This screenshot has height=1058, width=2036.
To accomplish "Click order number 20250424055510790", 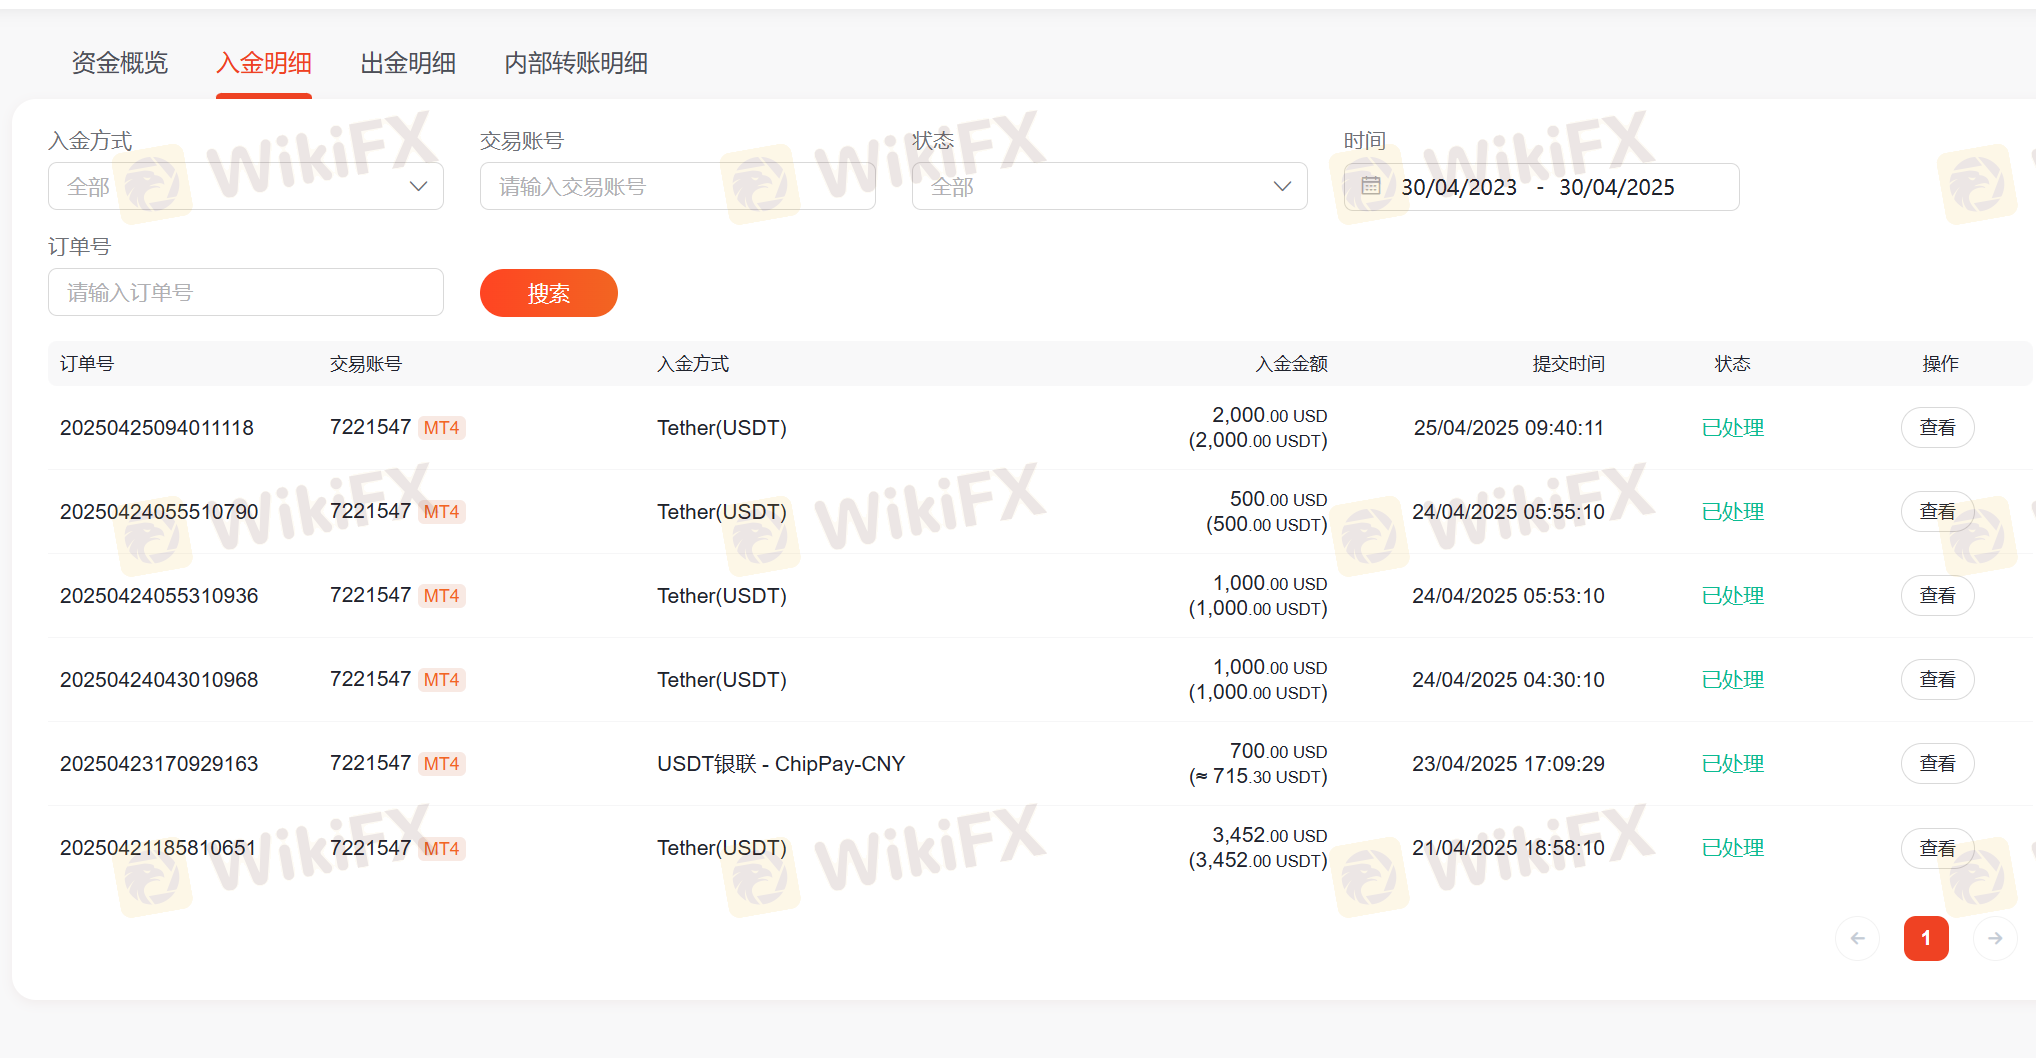I will tap(159, 512).
